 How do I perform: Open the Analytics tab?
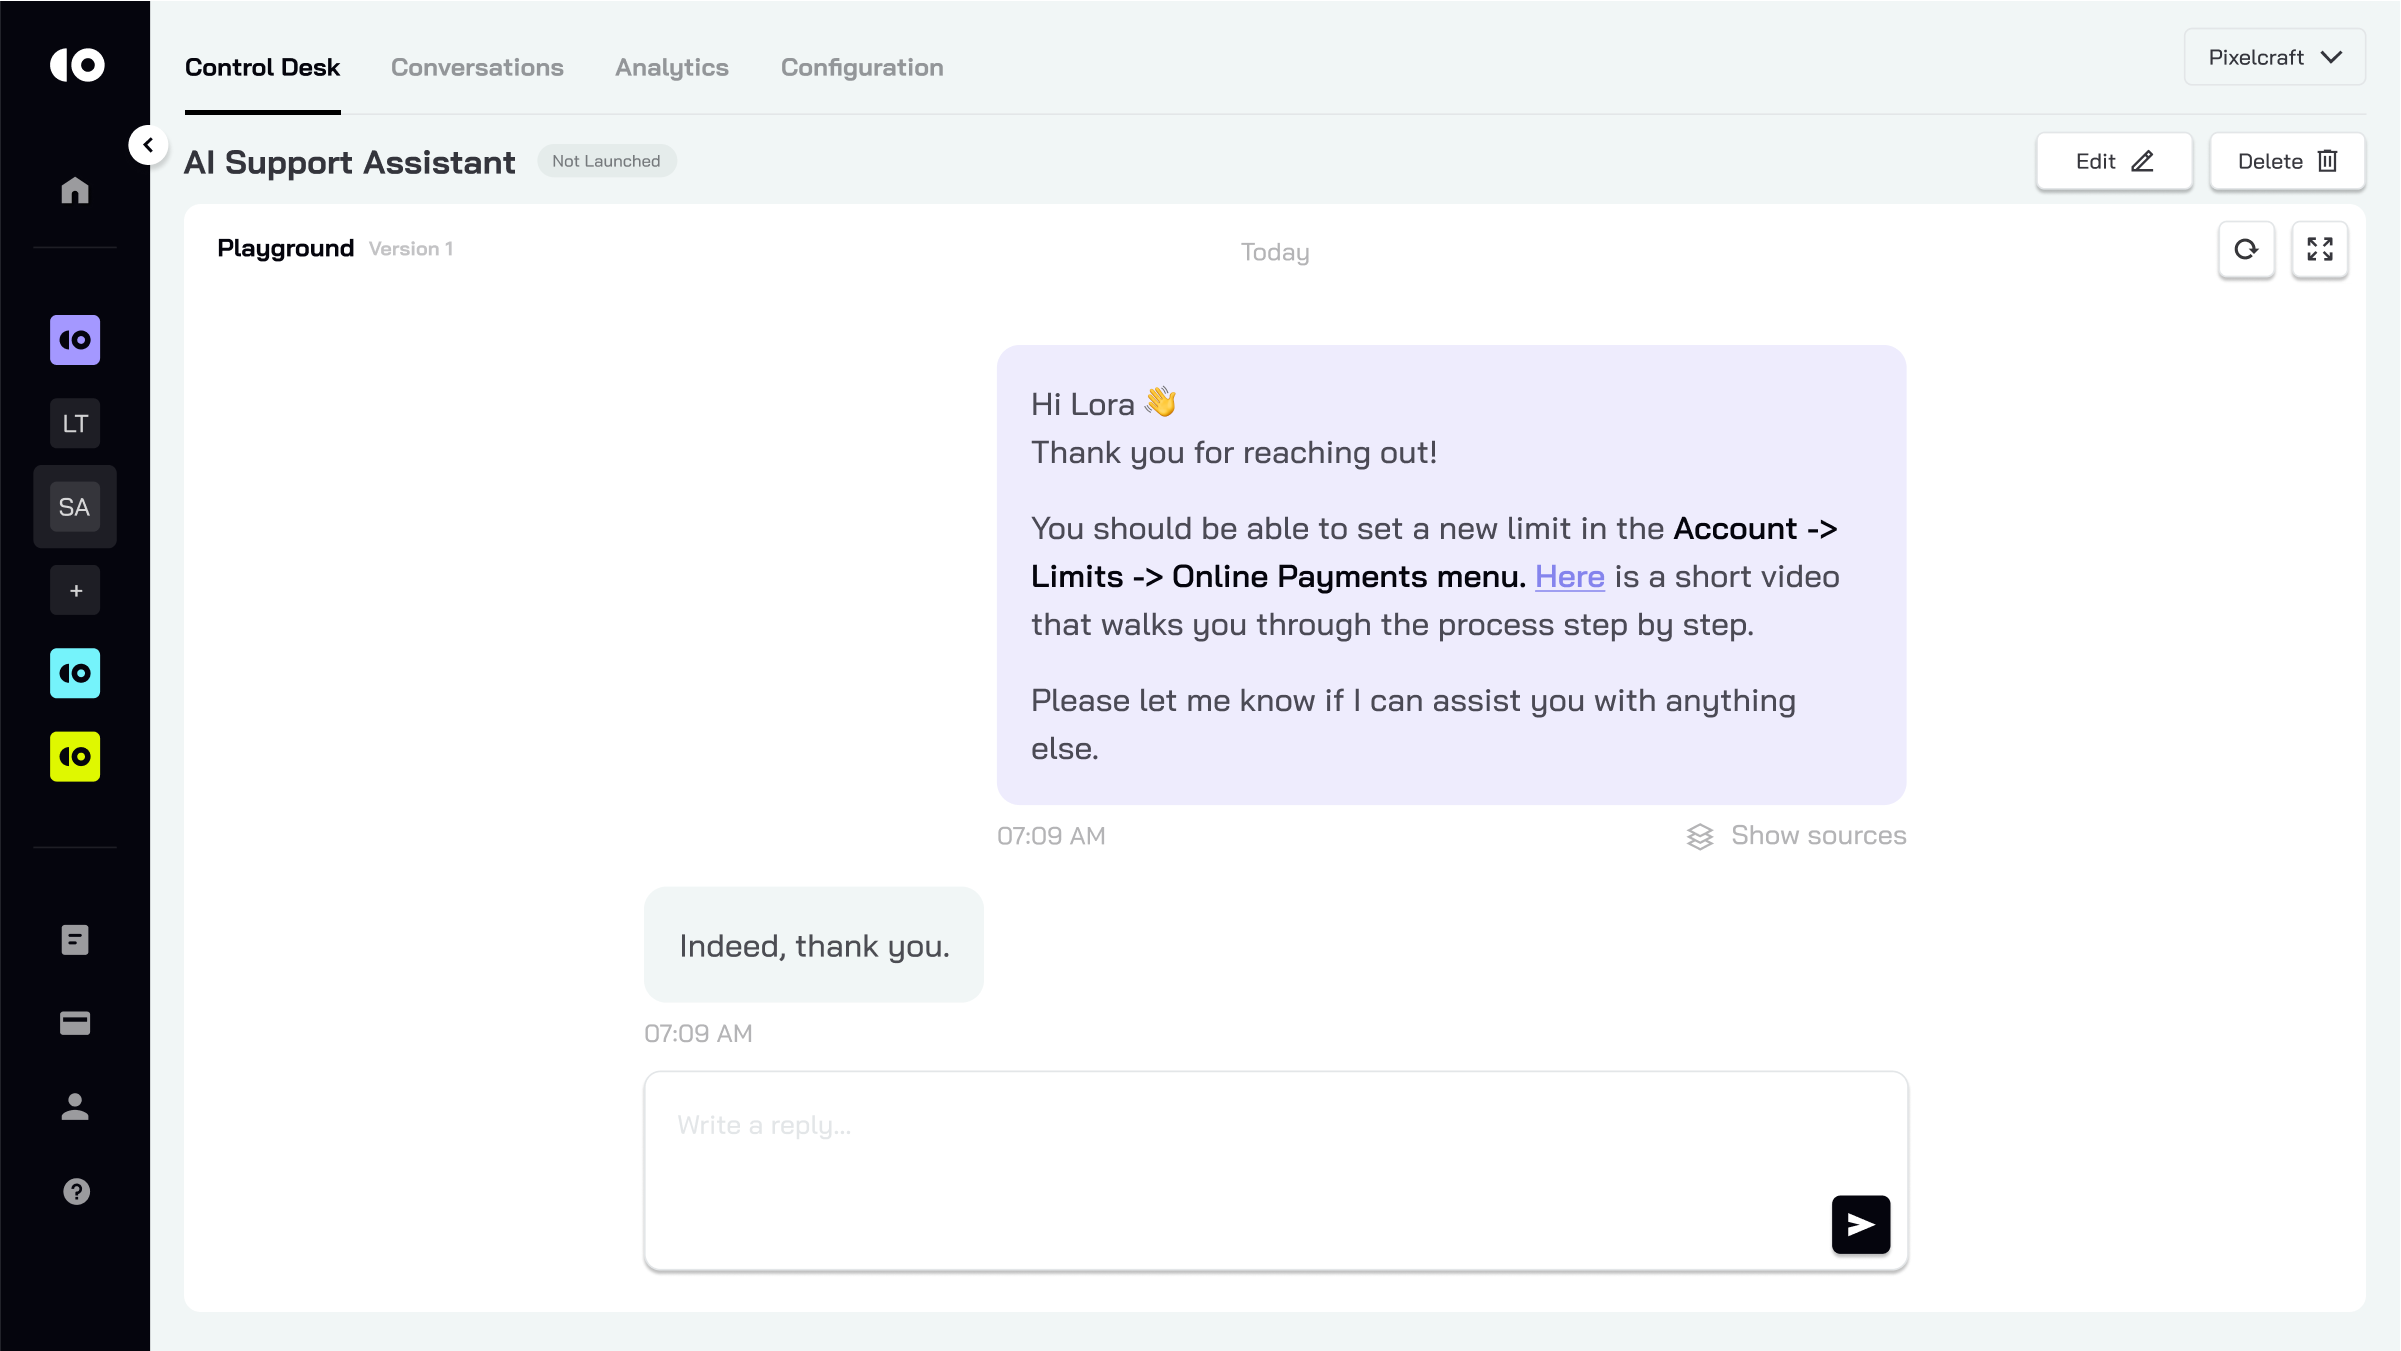click(x=672, y=67)
